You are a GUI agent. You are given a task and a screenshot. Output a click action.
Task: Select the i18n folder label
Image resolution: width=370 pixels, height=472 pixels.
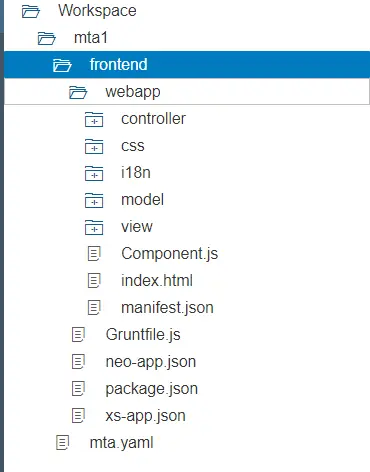pyautogui.click(x=136, y=173)
